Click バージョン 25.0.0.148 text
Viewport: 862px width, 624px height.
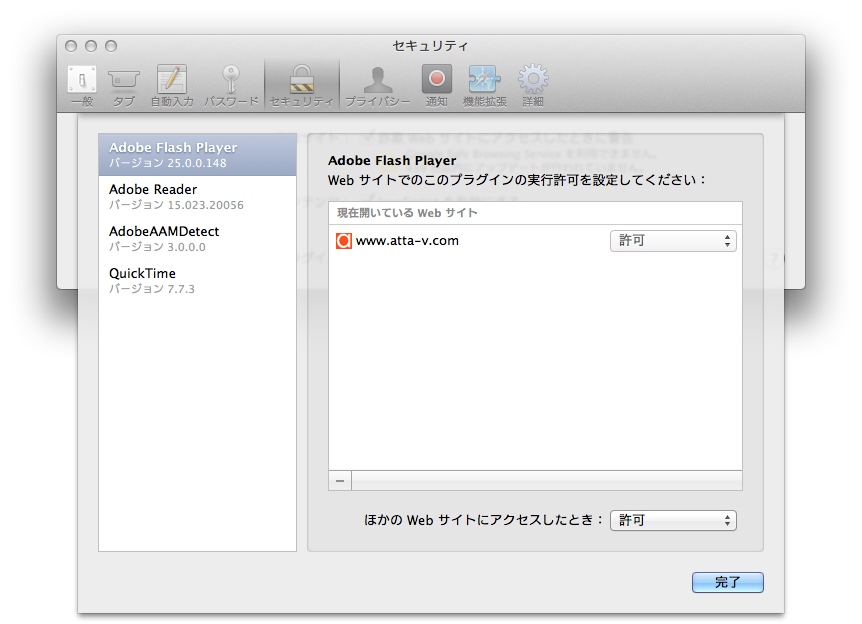[x=168, y=163]
